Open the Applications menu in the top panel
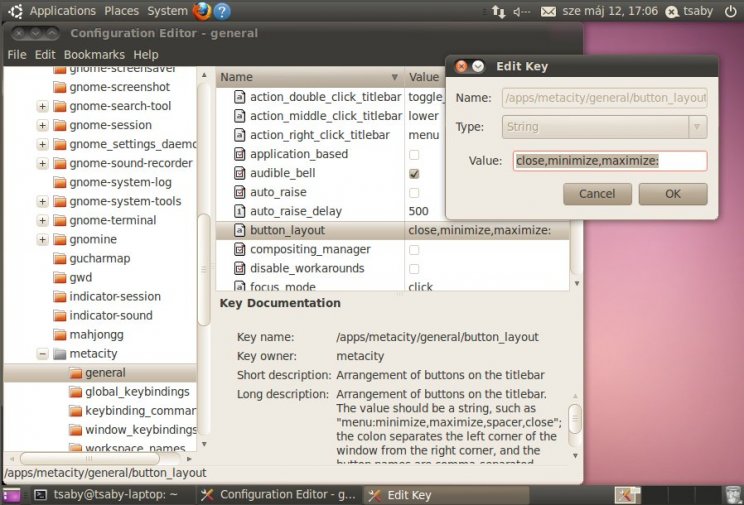This screenshot has width=744, height=505. click(63, 11)
